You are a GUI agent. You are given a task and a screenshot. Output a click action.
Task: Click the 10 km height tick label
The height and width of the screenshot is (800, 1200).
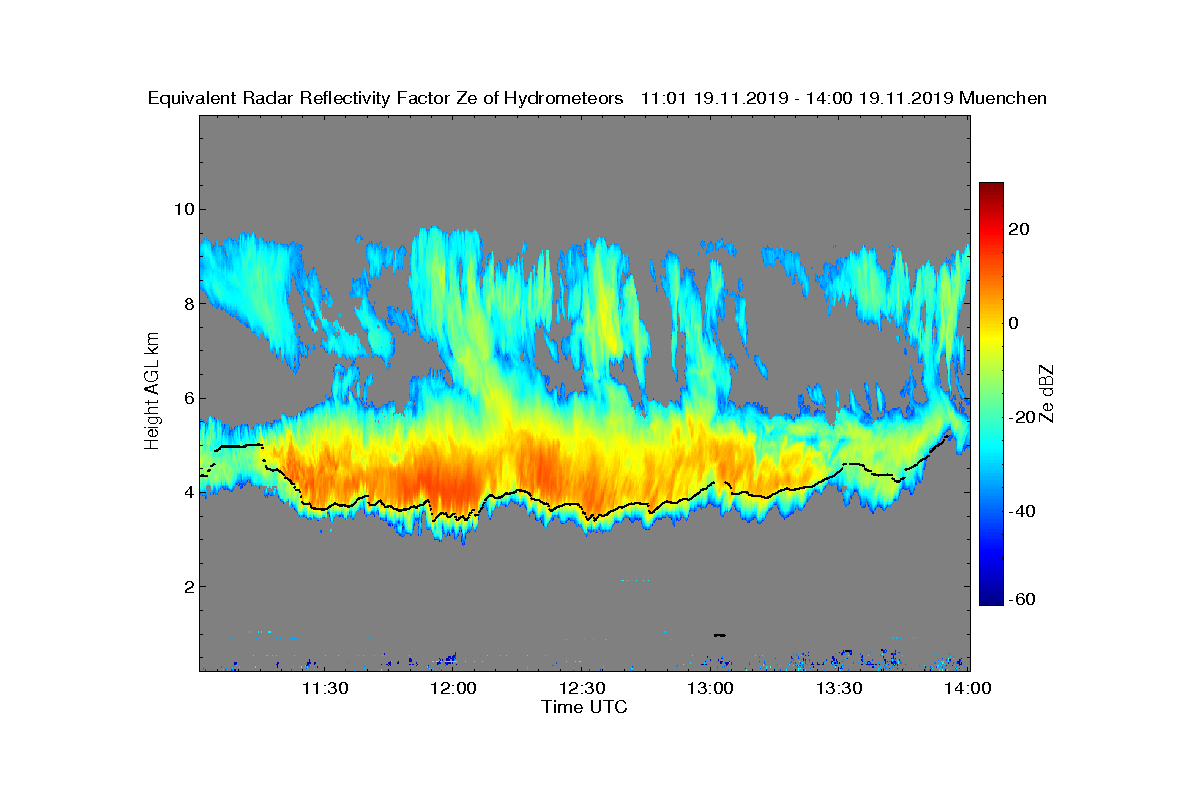coord(184,209)
